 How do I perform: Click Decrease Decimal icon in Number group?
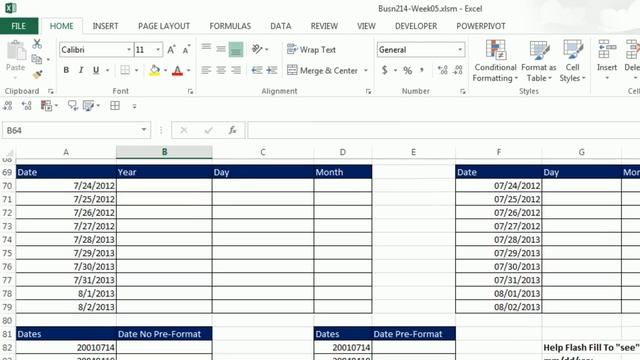coord(458,70)
